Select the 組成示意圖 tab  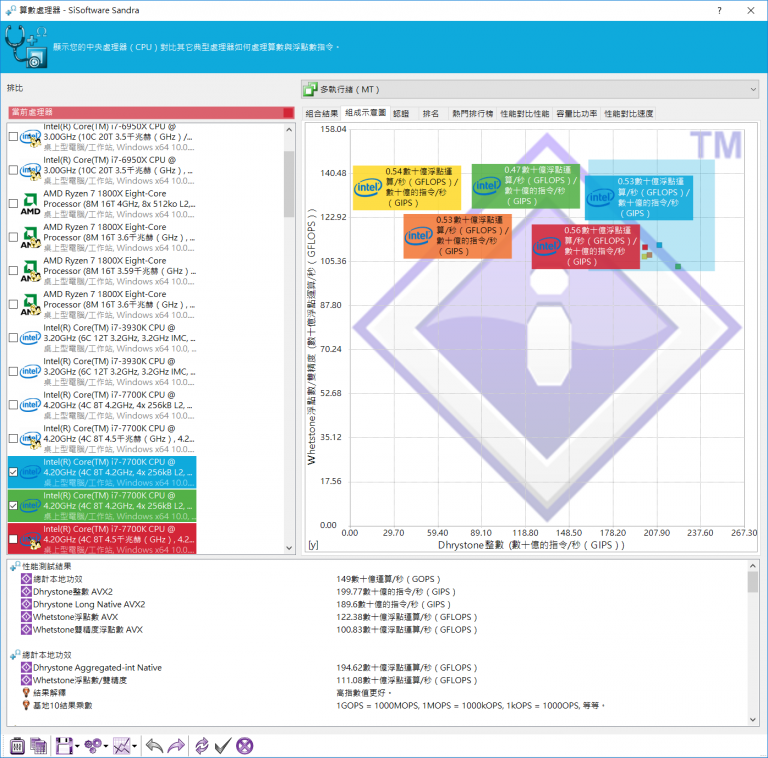[x=365, y=113]
